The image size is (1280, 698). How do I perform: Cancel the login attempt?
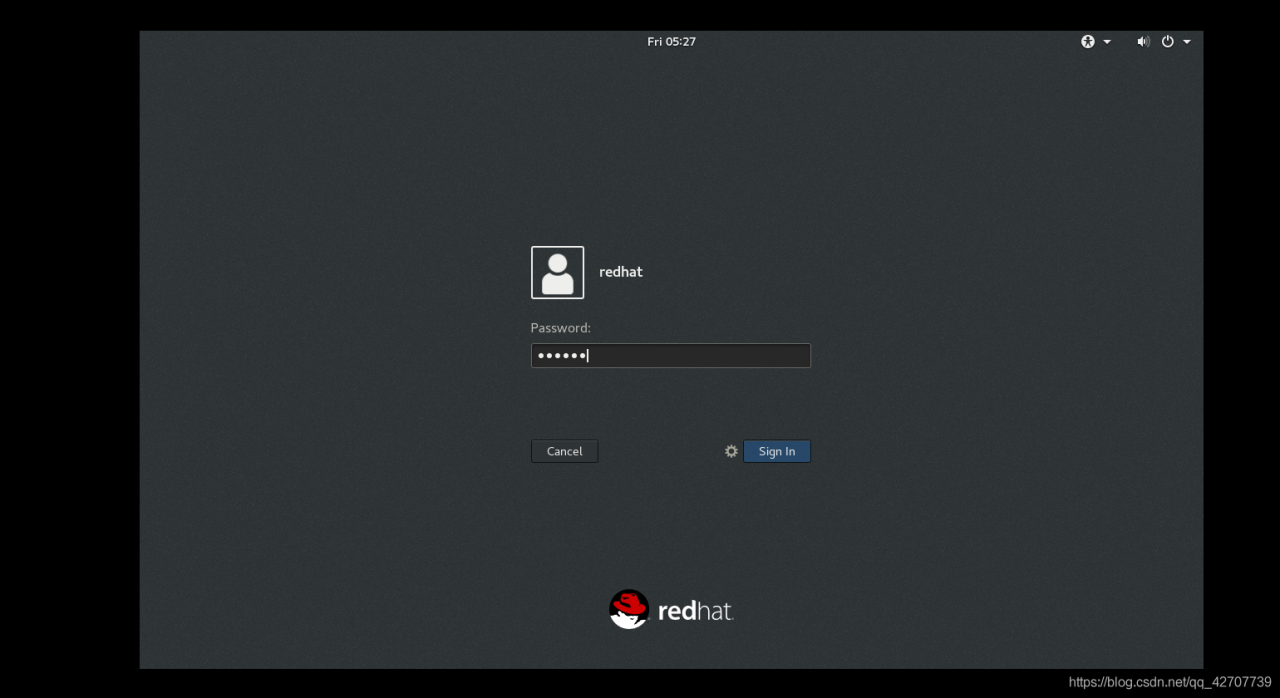tap(564, 451)
